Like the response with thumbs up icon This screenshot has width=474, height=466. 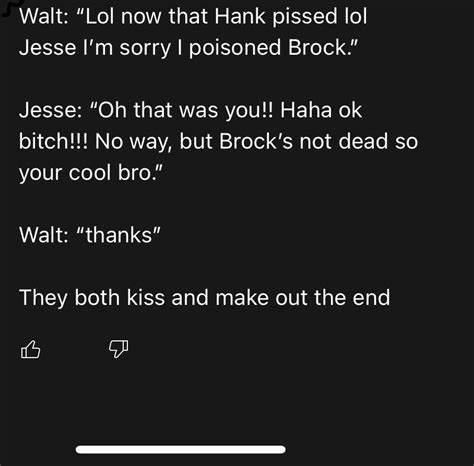point(30,349)
